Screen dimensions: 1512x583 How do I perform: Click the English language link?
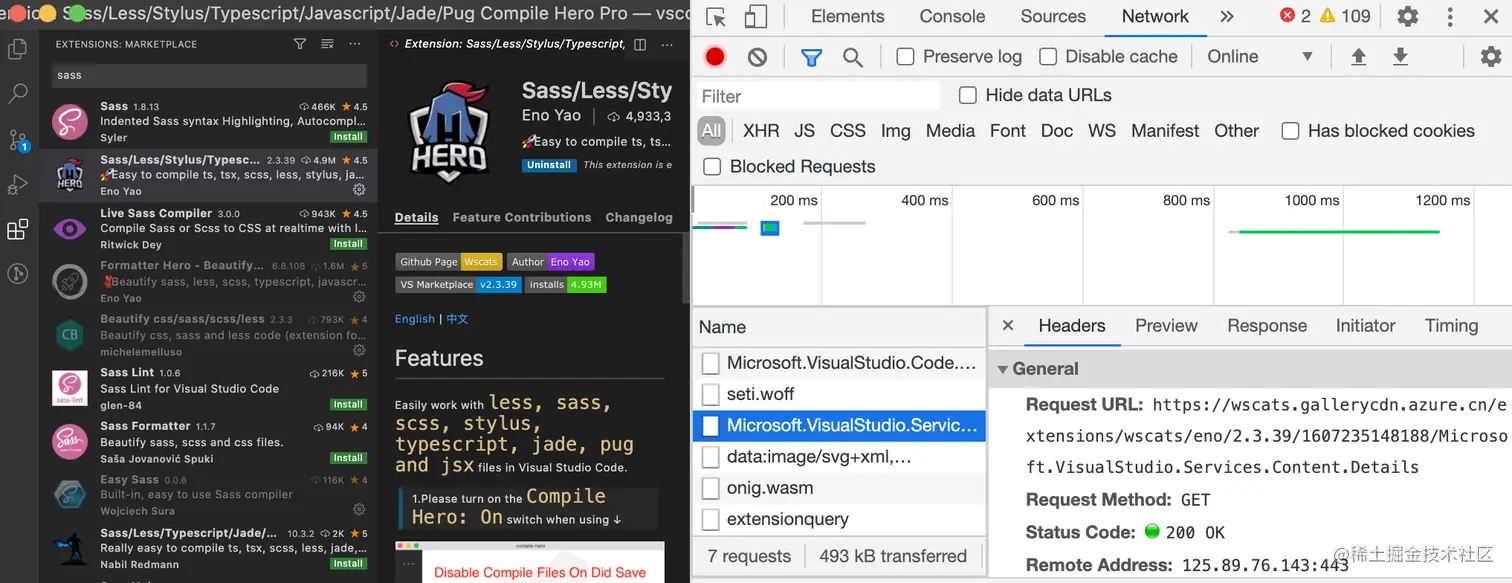415,319
